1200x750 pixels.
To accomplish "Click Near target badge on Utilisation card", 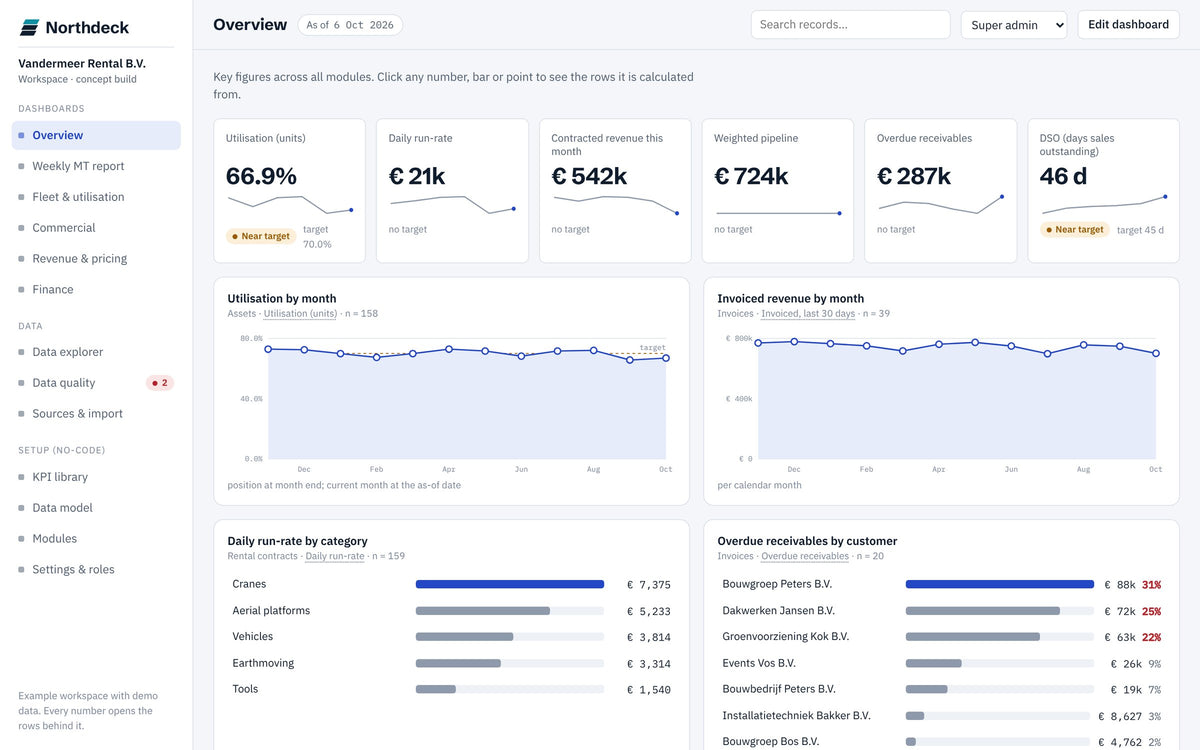I will 260,237.
